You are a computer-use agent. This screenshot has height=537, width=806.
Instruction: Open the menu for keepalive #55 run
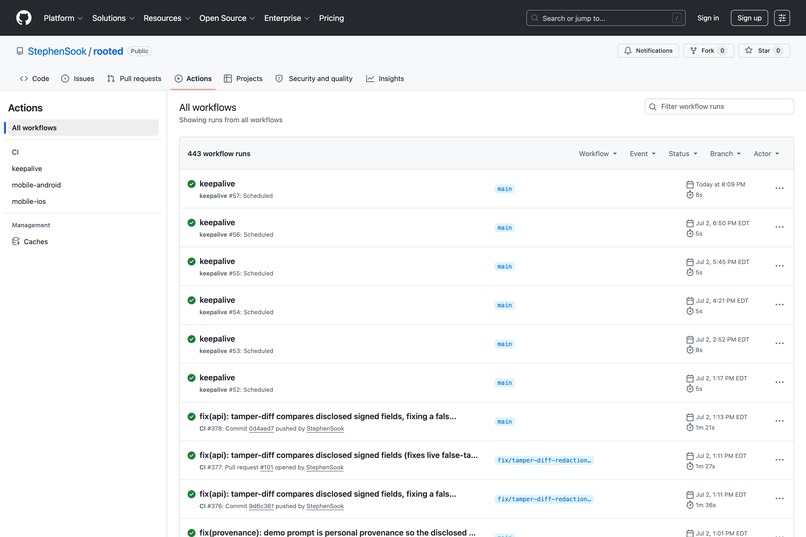point(779,266)
